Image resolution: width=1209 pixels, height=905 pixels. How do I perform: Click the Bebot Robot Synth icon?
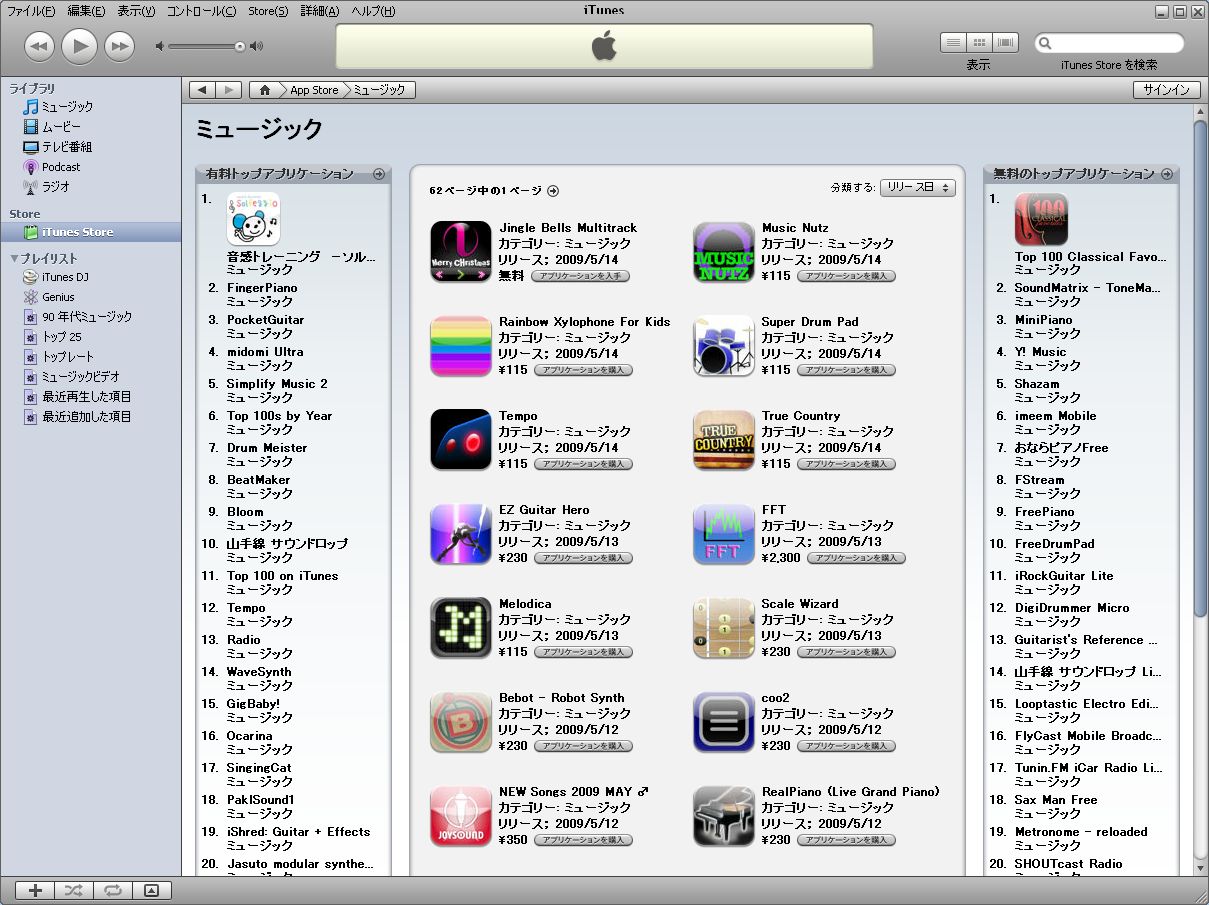point(460,723)
